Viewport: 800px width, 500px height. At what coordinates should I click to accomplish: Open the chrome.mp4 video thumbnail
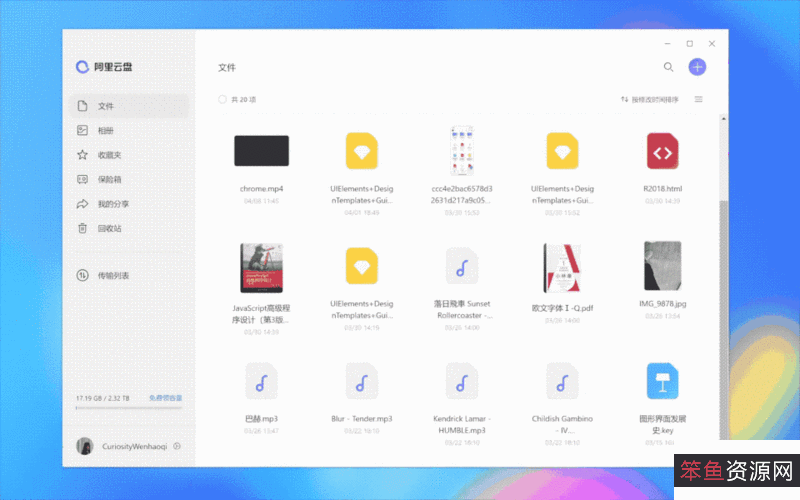point(261,151)
